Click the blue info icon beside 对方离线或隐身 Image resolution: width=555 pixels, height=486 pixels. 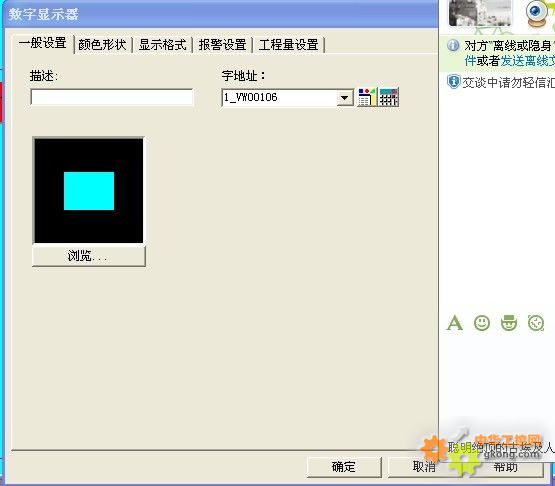point(453,45)
